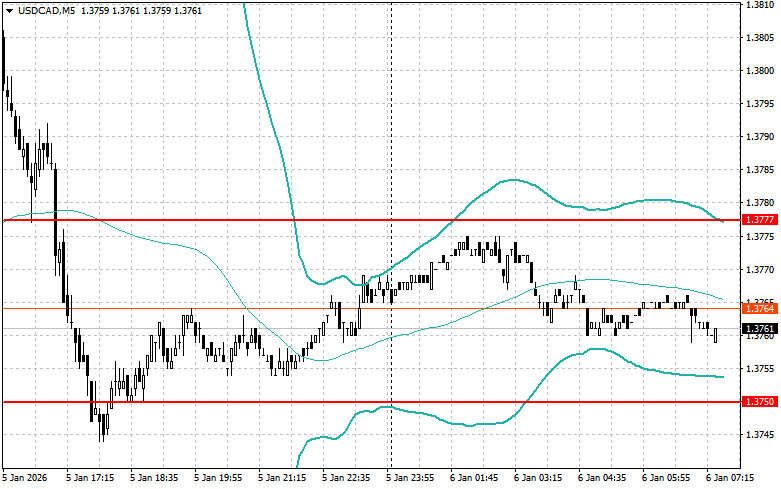Click the 5 Jan 19:55 time label
Viewport: 781px width, 489px height.
pos(218,478)
